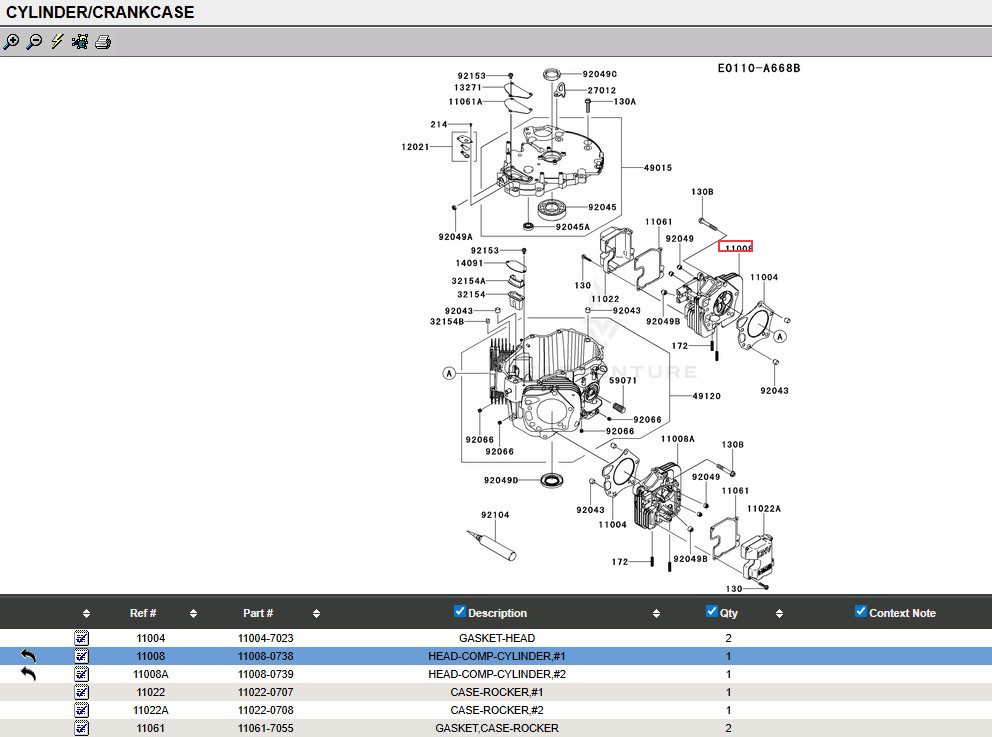
Task: Click part number 11022-0707
Action: [x=265, y=692]
